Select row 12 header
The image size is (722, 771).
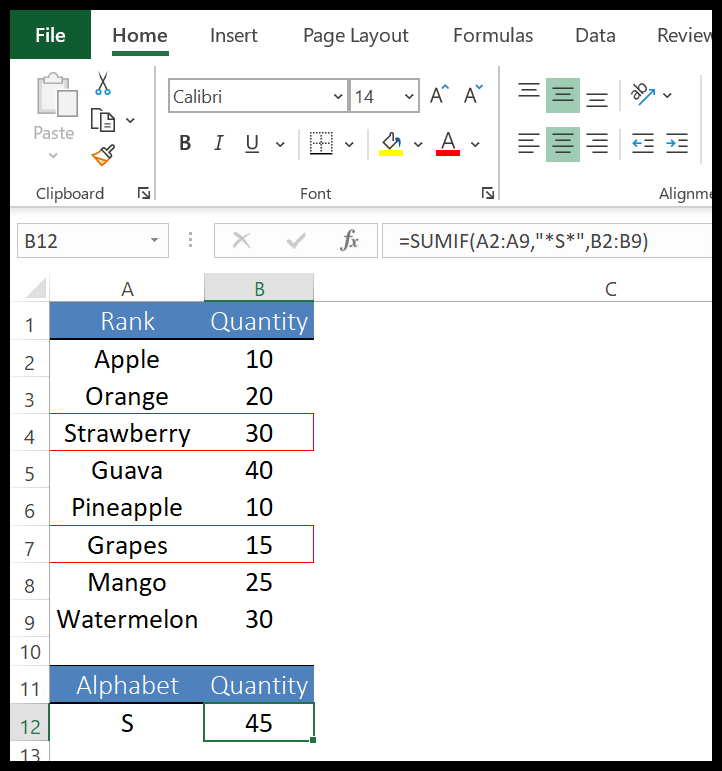(30, 723)
